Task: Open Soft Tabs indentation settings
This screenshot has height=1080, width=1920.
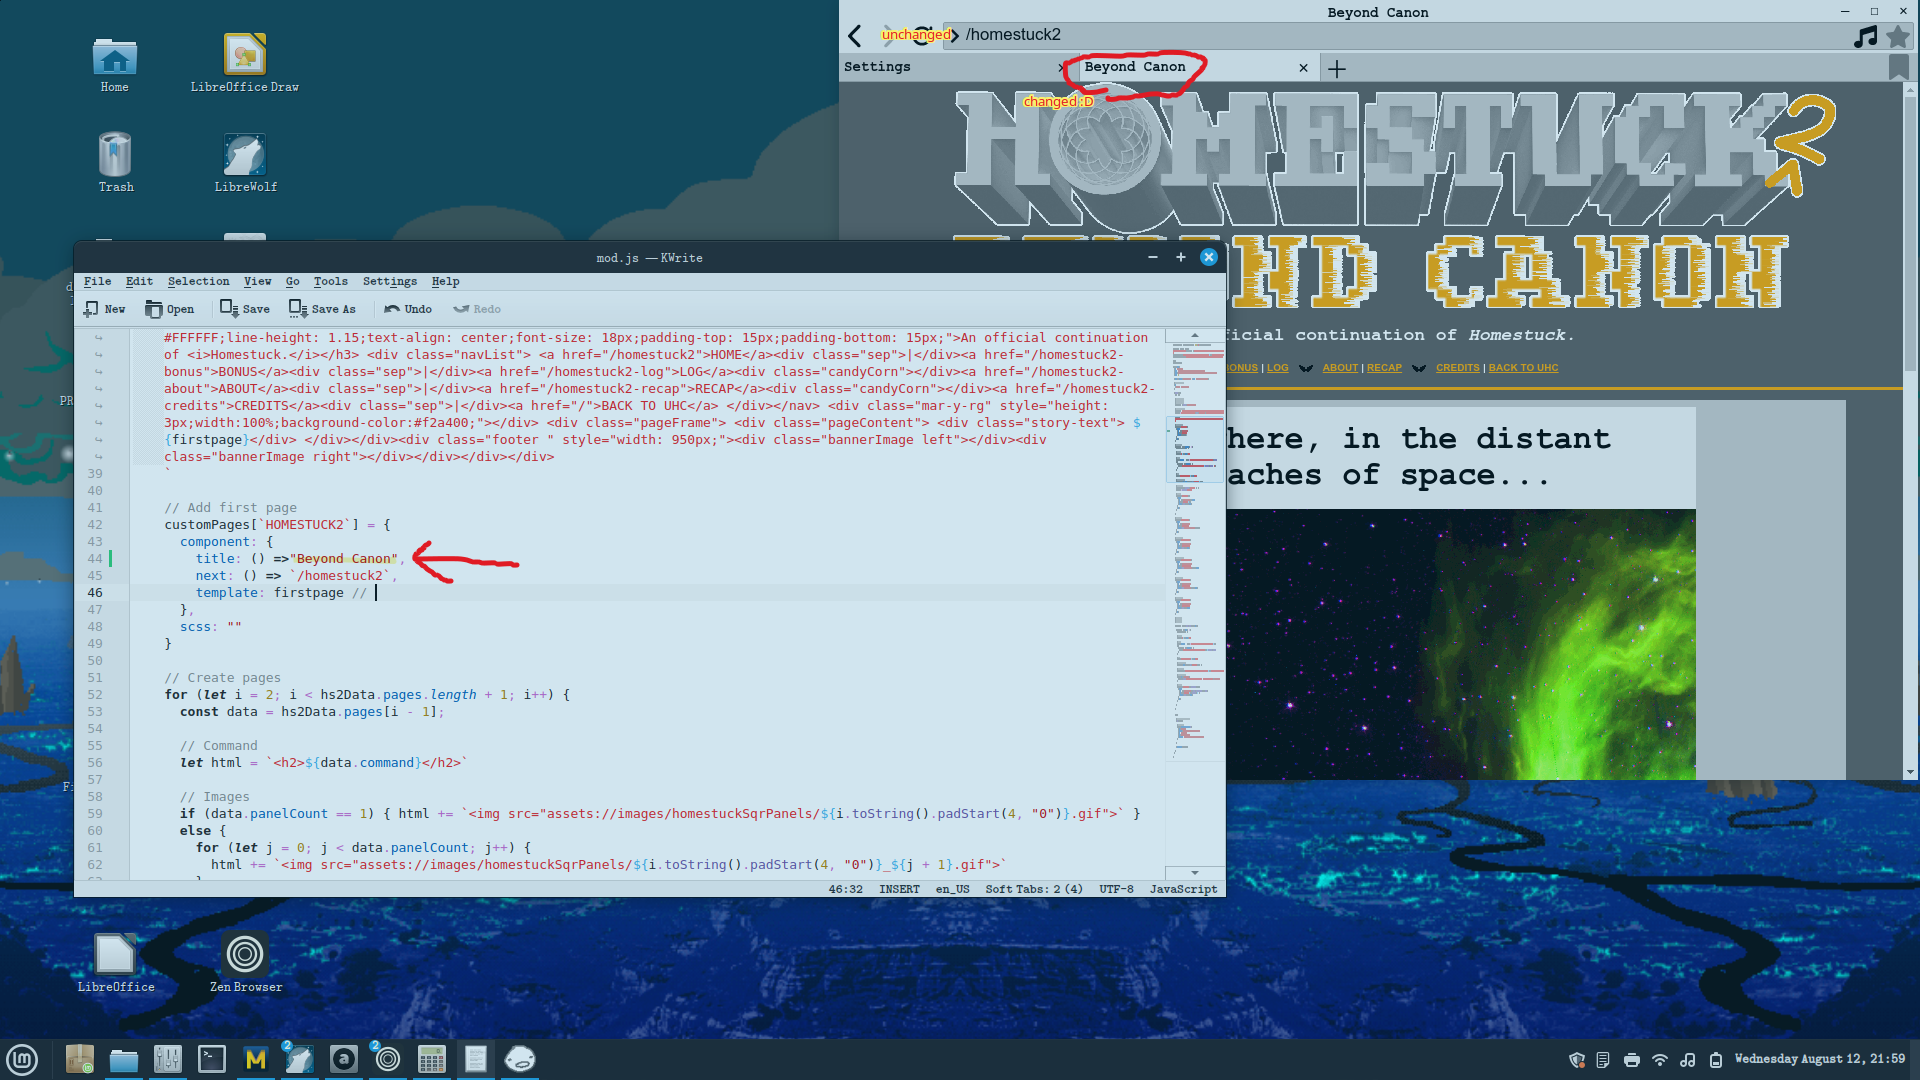Action: tap(1033, 889)
